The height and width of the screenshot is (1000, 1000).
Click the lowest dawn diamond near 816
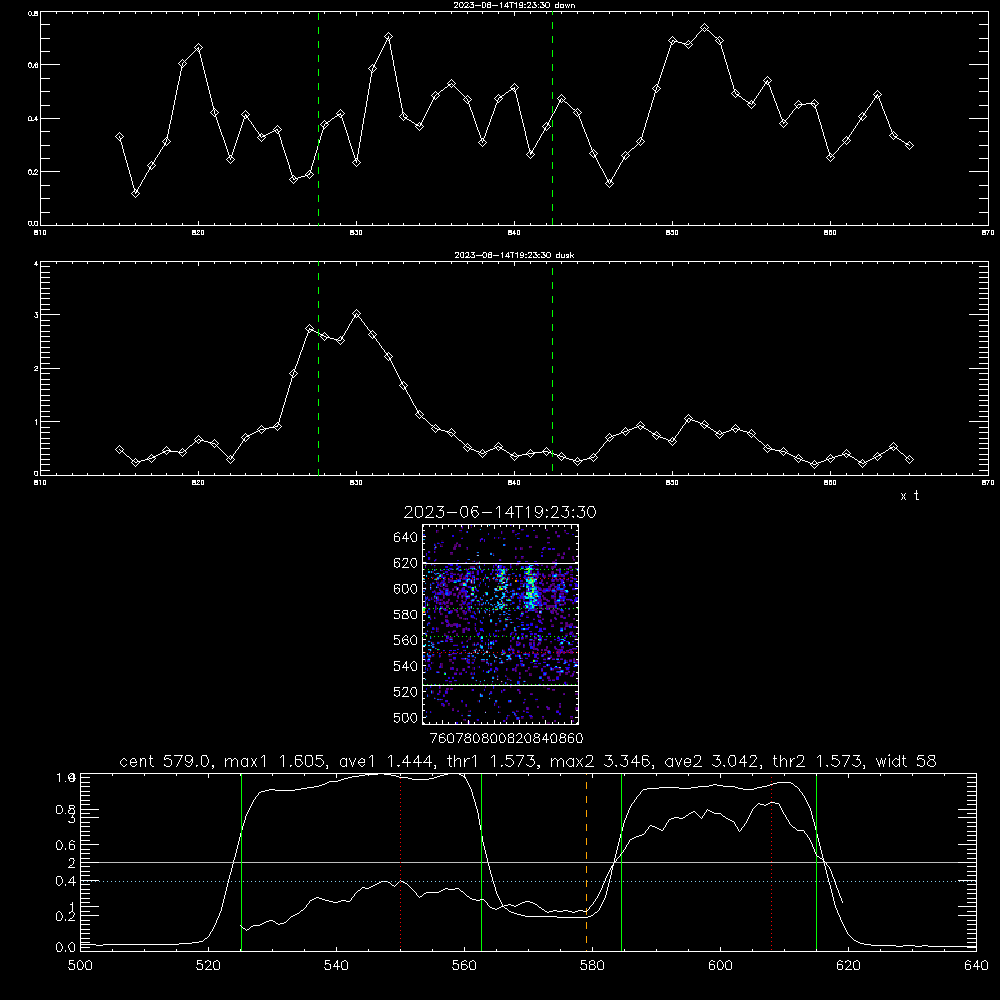point(135,193)
